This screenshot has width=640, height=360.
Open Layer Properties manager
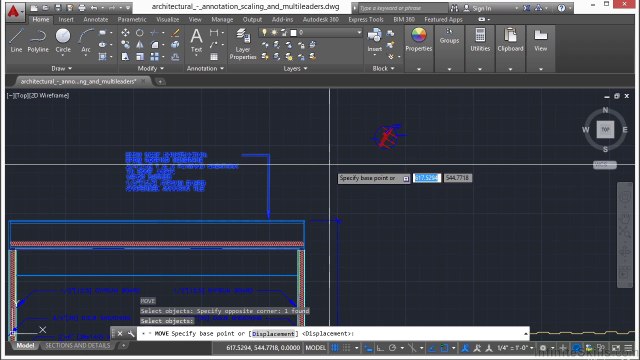point(243,44)
